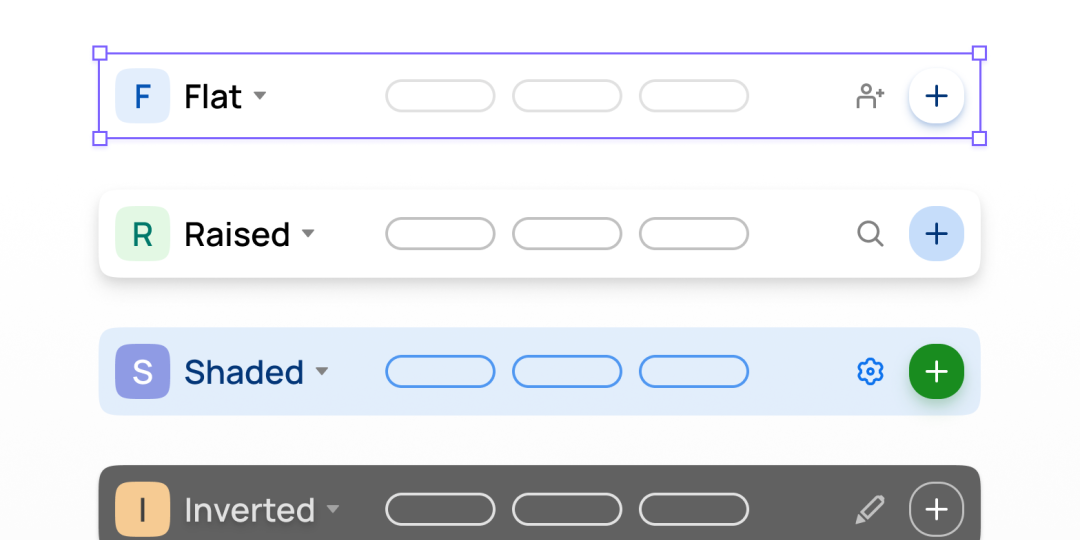
Task: Open the blue gear settings icon
Action: (x=870, y=371)
